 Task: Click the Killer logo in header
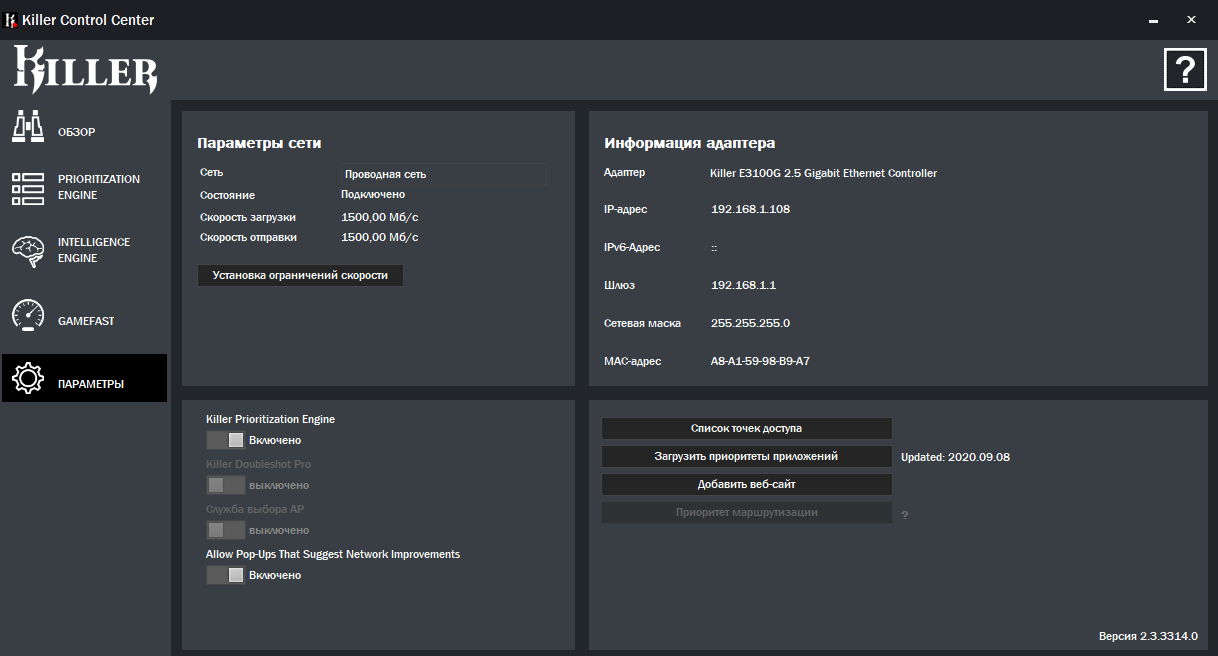(x=85, y=70)
